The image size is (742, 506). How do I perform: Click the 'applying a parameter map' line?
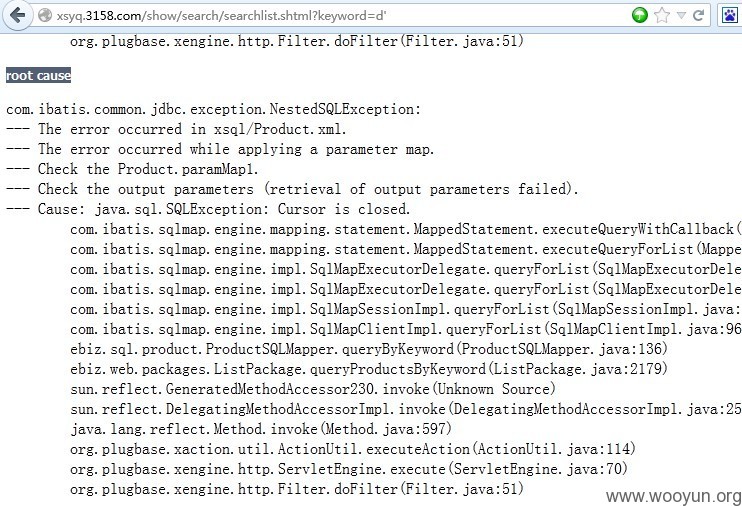pyautogui.click(x=220, y=149)
